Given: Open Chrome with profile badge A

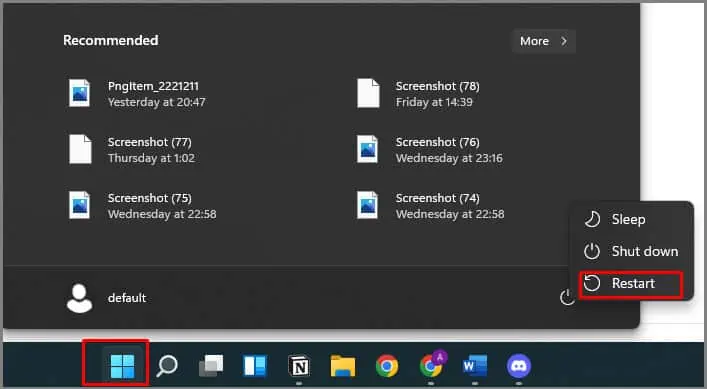Looking at the screenshot, I should (432, 364).
